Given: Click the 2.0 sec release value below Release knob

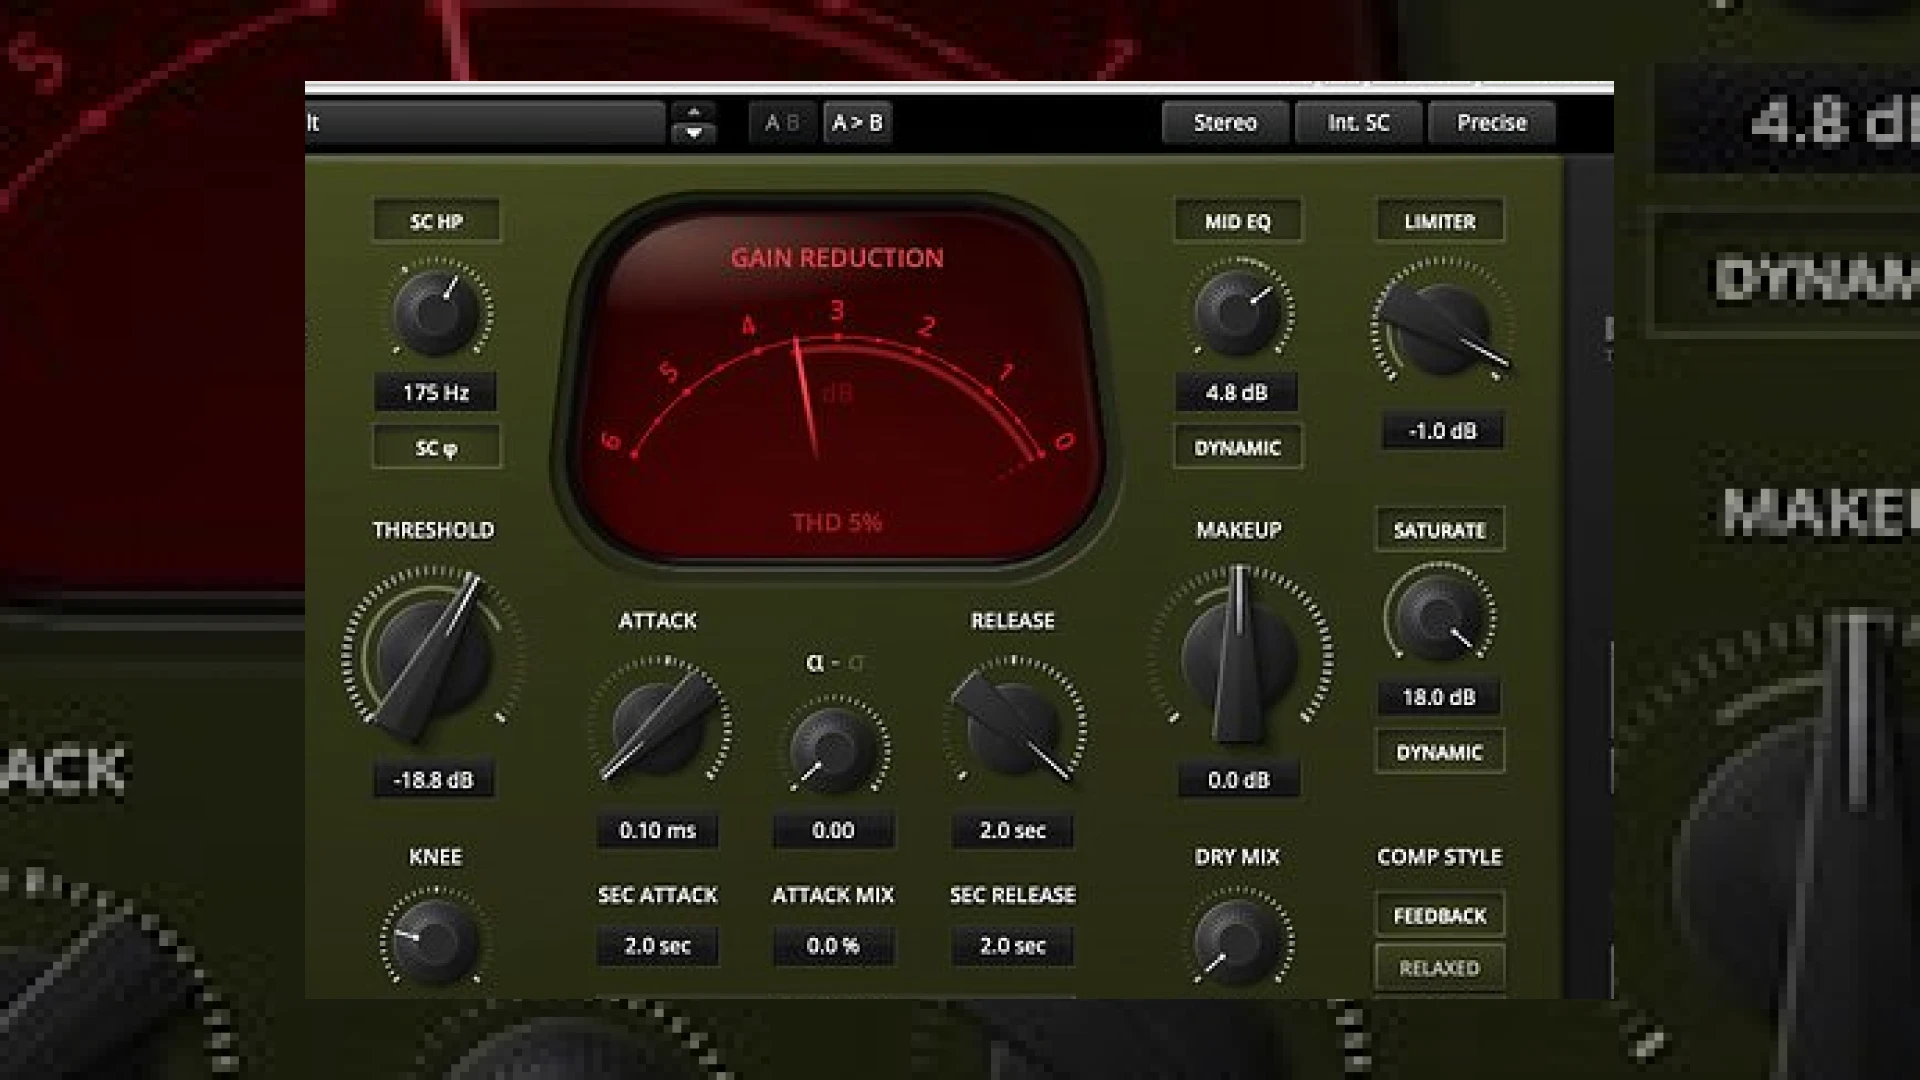Looking at the screenshot, I should (1012, 830).
